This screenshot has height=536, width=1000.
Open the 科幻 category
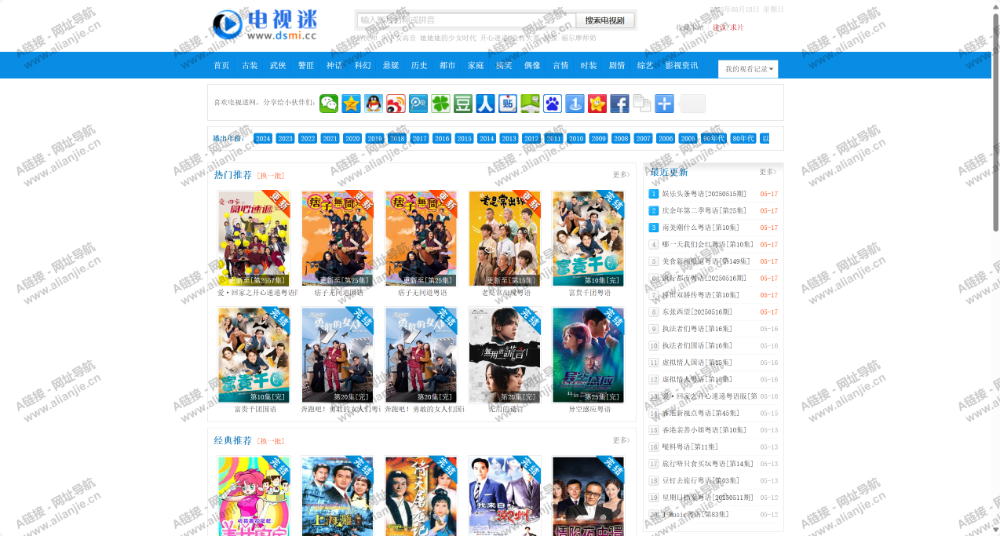tap(362, 65)
